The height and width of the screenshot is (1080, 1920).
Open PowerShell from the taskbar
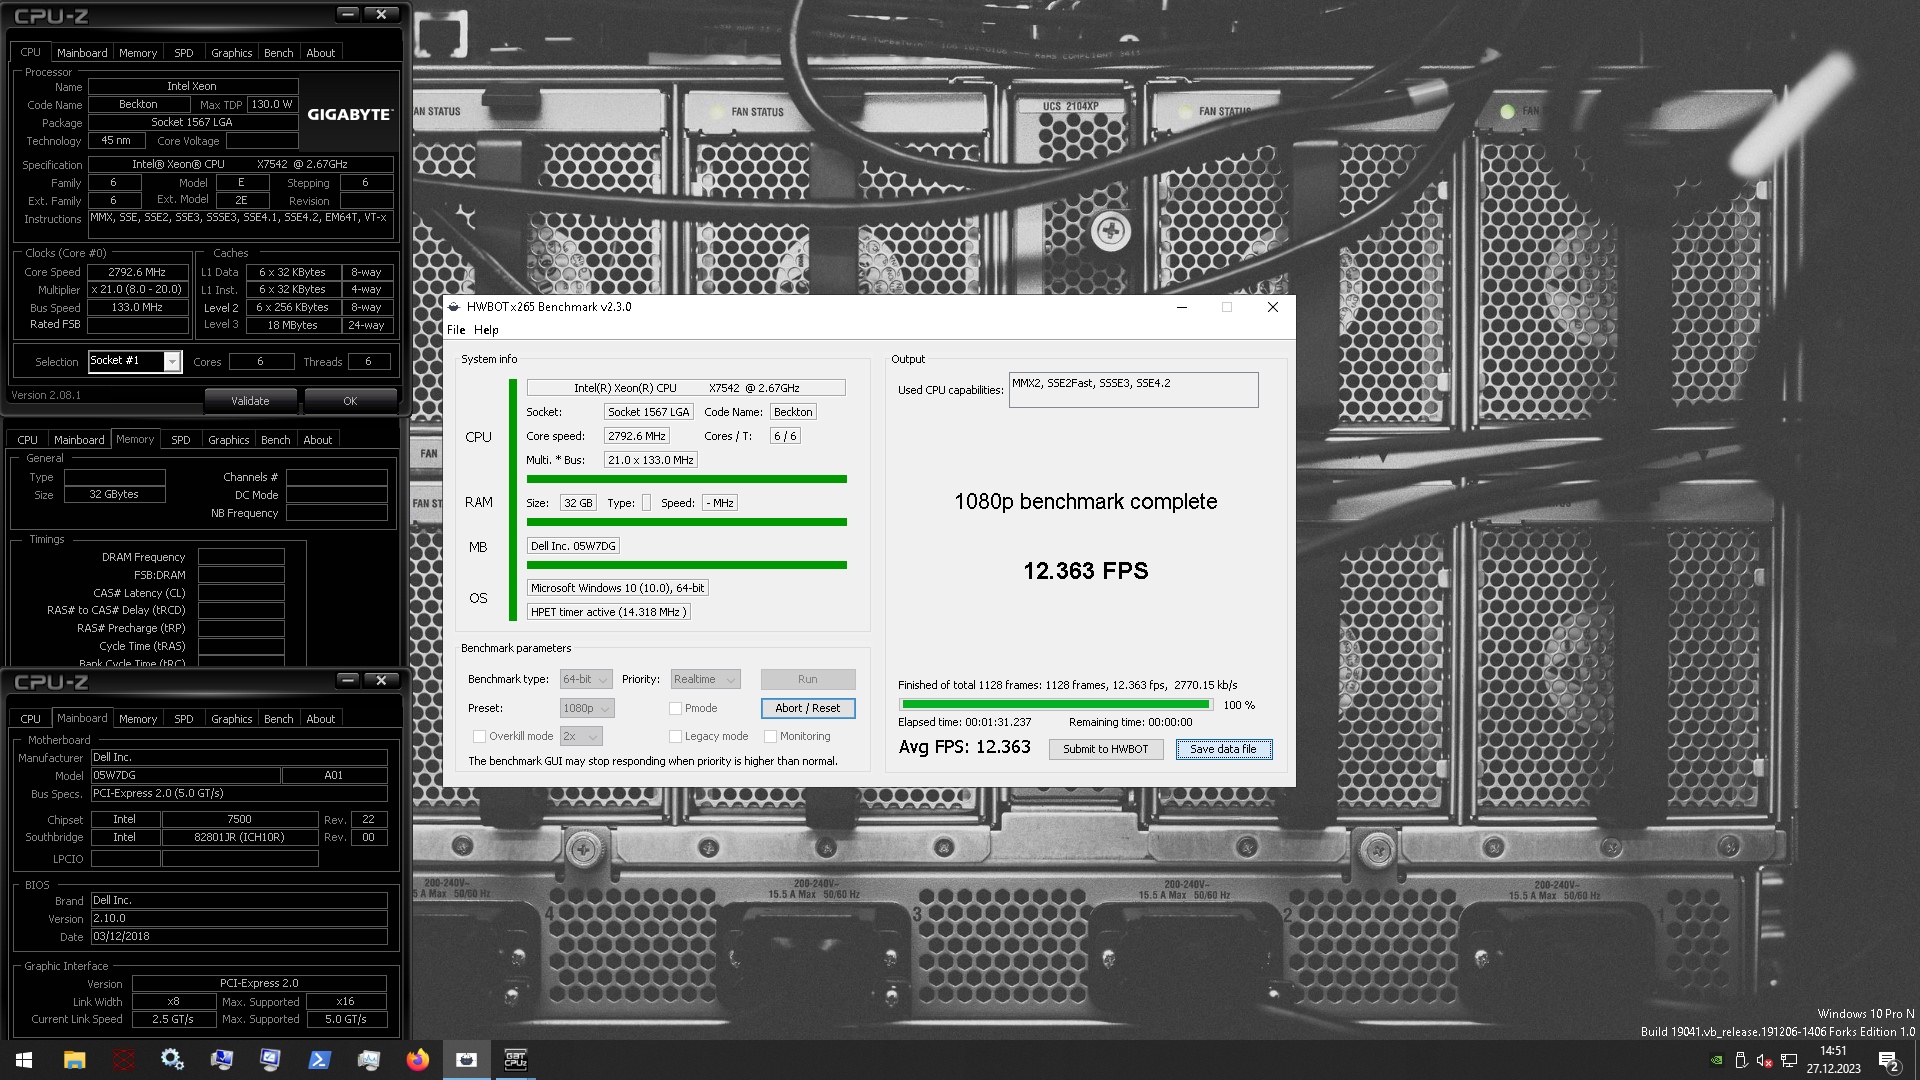click(x=319, y=1060)
